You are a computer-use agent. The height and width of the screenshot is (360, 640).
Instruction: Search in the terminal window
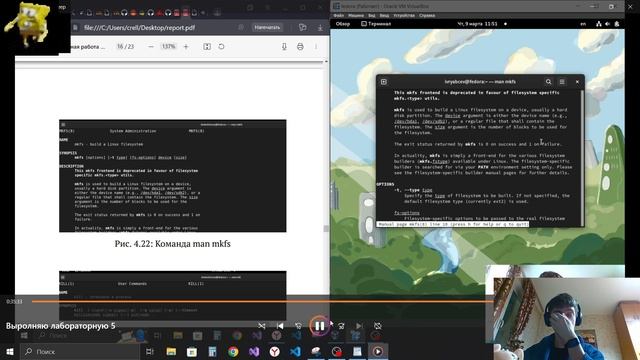(x=548, y=82)
